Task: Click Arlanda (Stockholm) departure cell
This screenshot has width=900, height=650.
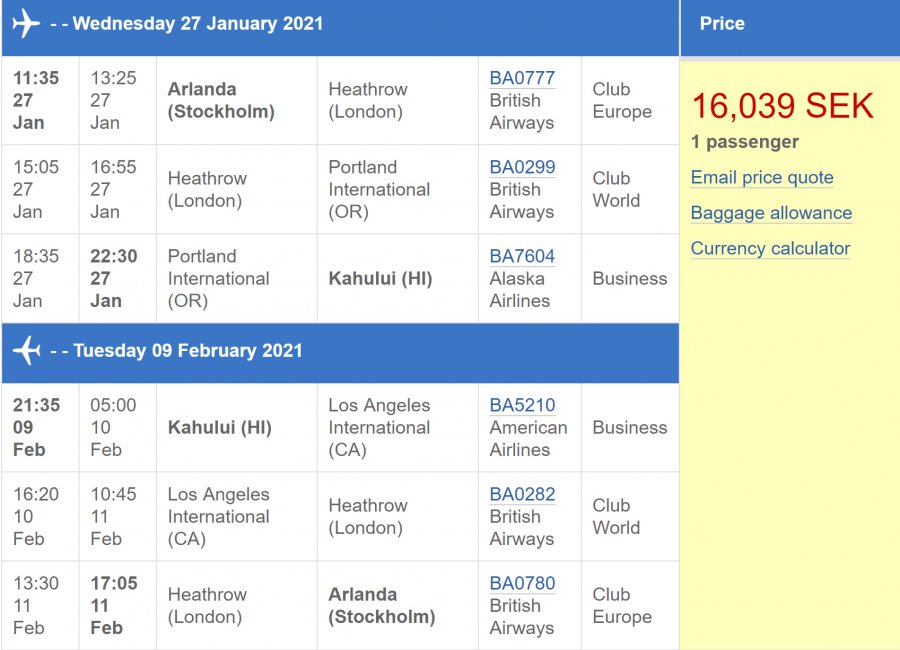Action: click(221, 100)
